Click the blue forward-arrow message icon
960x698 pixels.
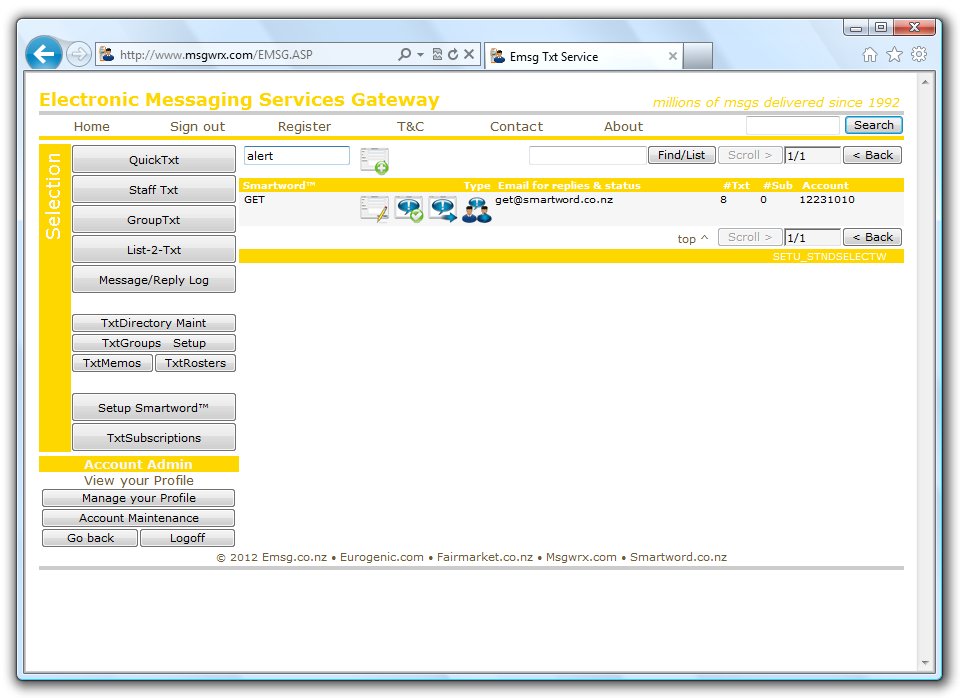[x=442, y=208]
